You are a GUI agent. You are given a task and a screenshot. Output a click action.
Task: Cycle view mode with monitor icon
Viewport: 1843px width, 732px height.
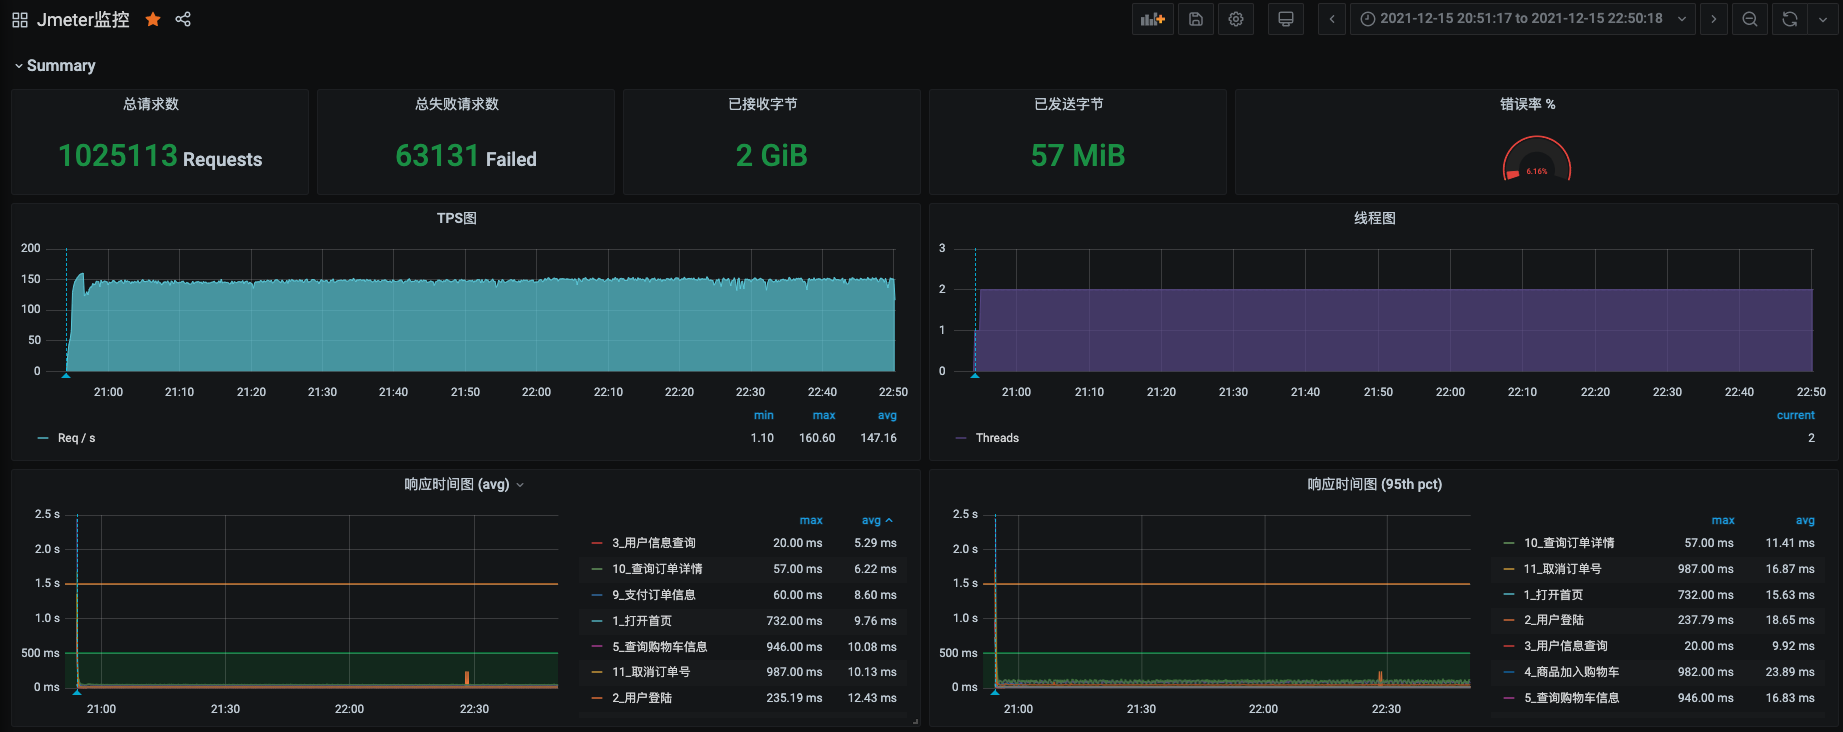pyautogui.click(x=1286, y=19)
